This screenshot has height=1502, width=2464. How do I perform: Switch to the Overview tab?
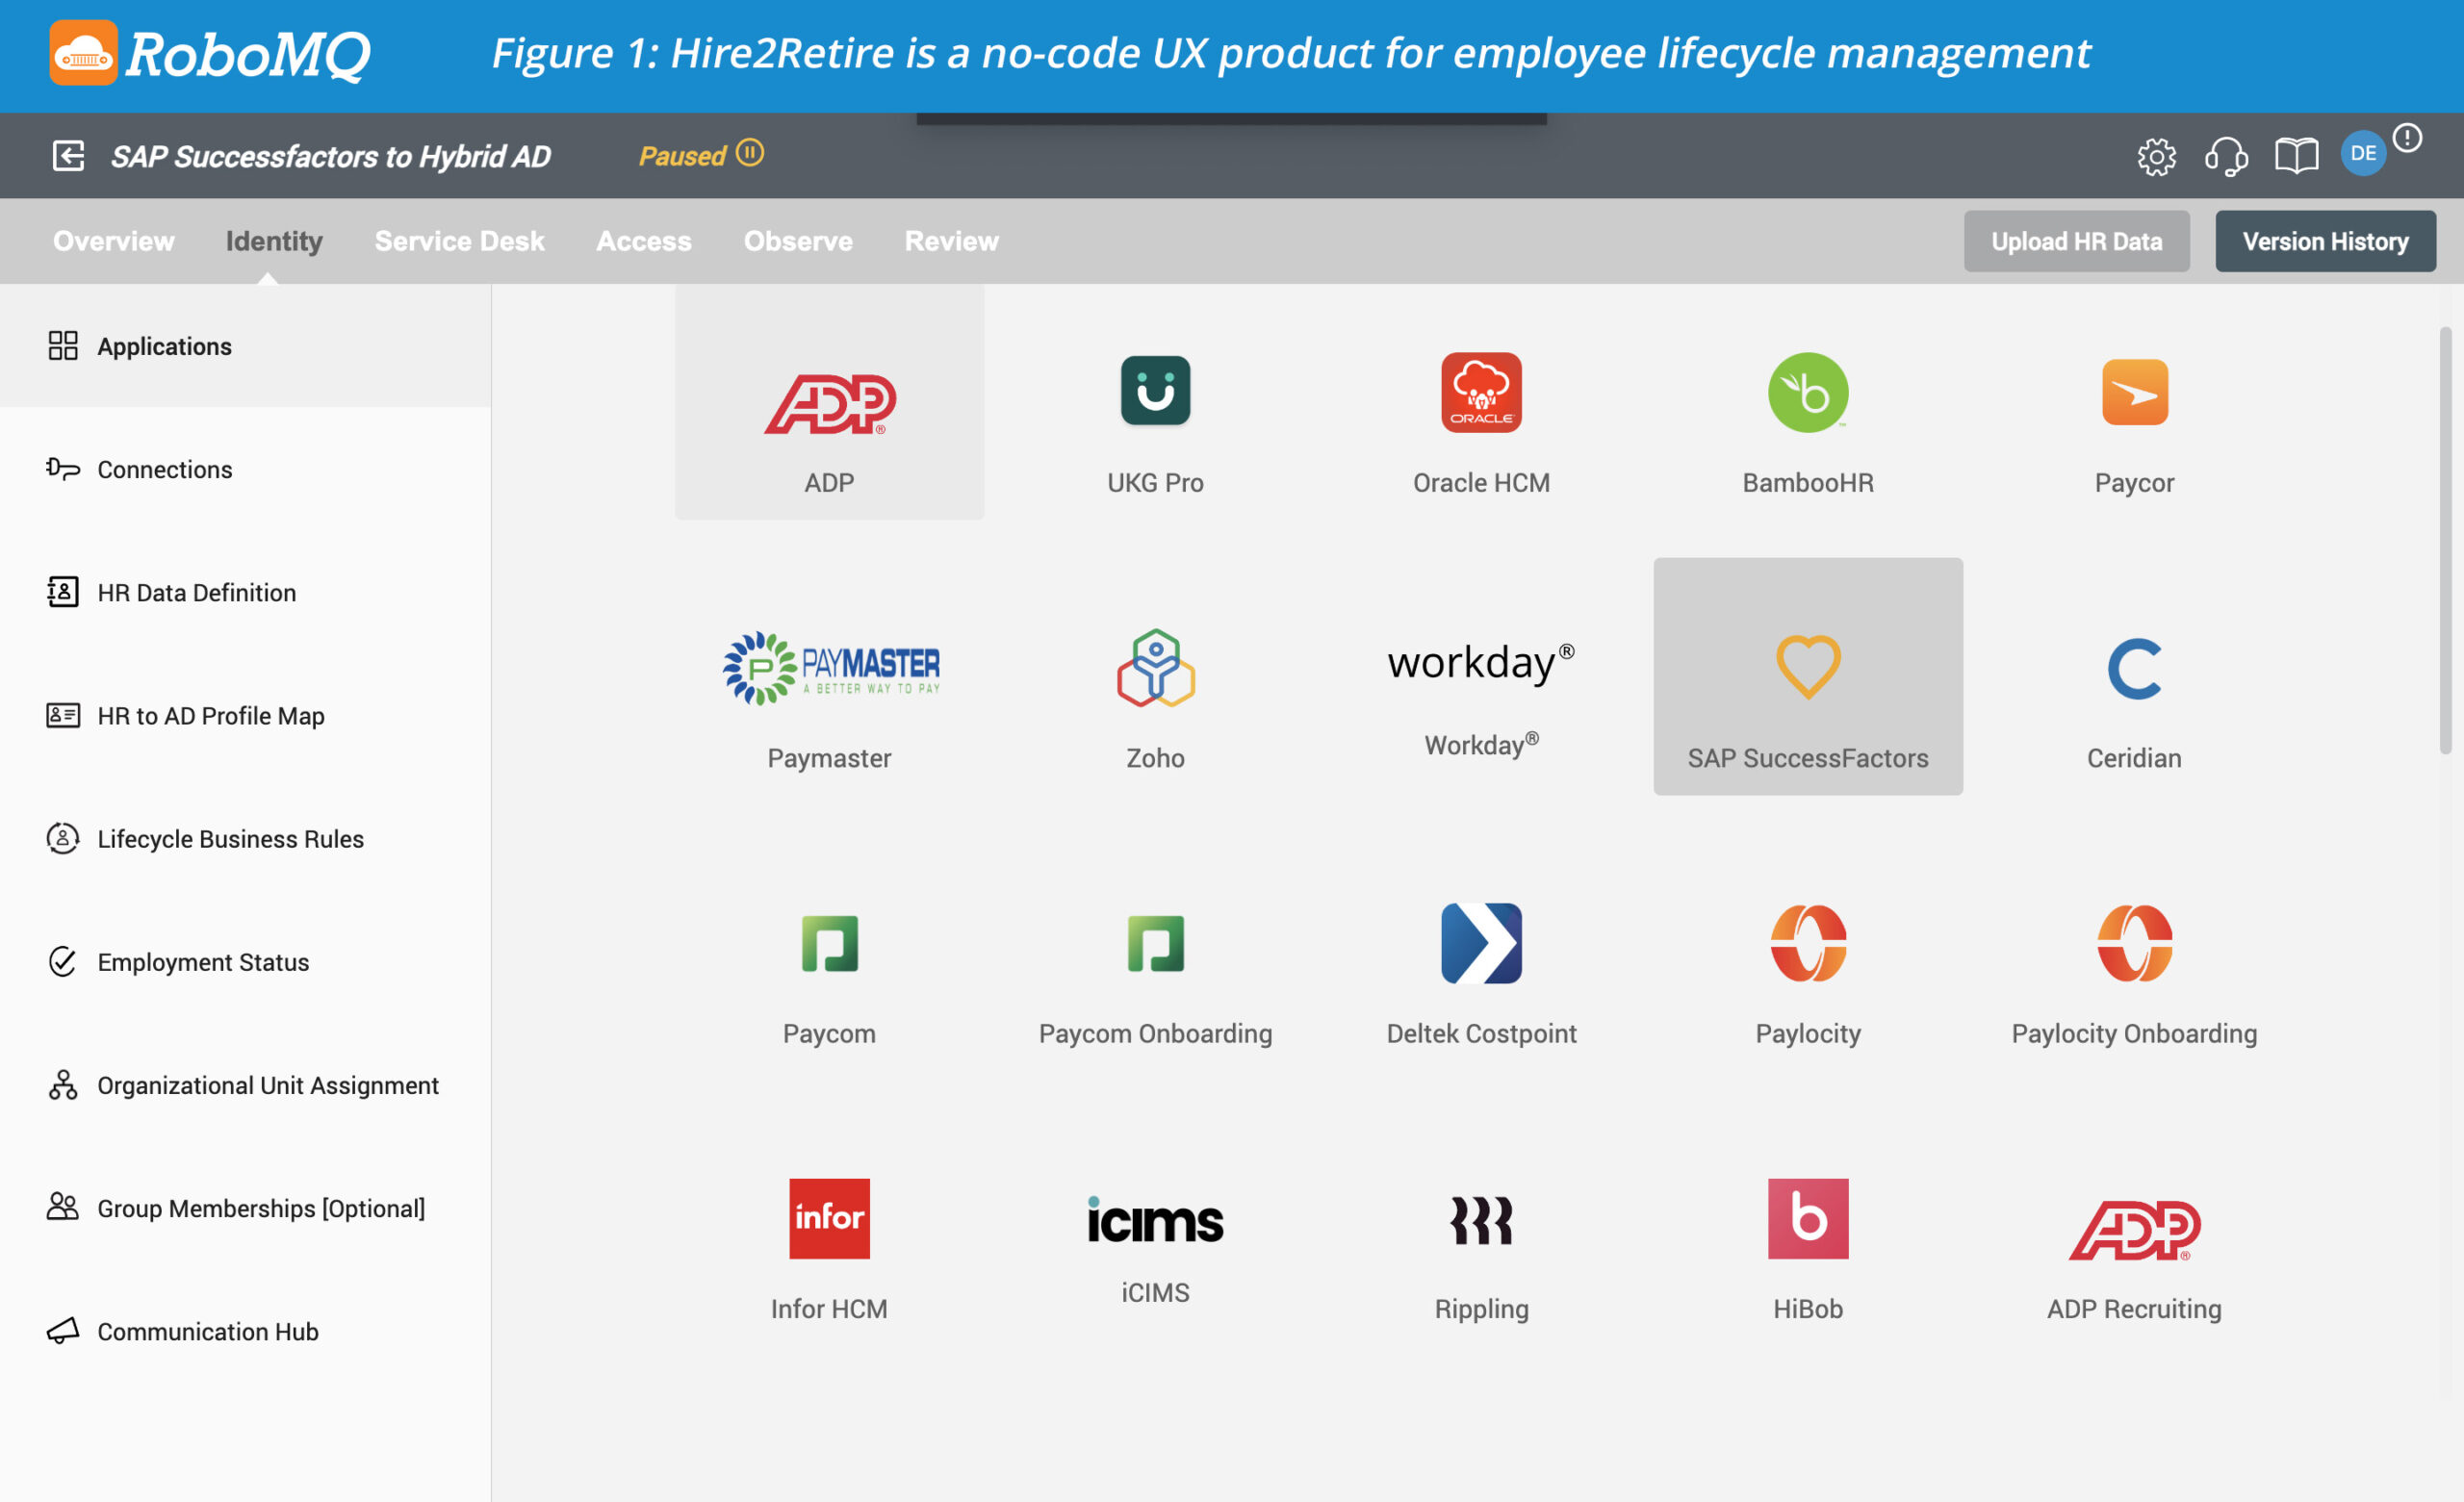tap(113, 241)
